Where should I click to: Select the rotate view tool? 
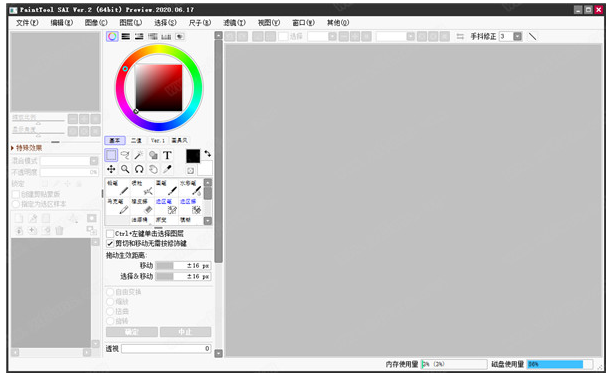[x=139, y=169]
